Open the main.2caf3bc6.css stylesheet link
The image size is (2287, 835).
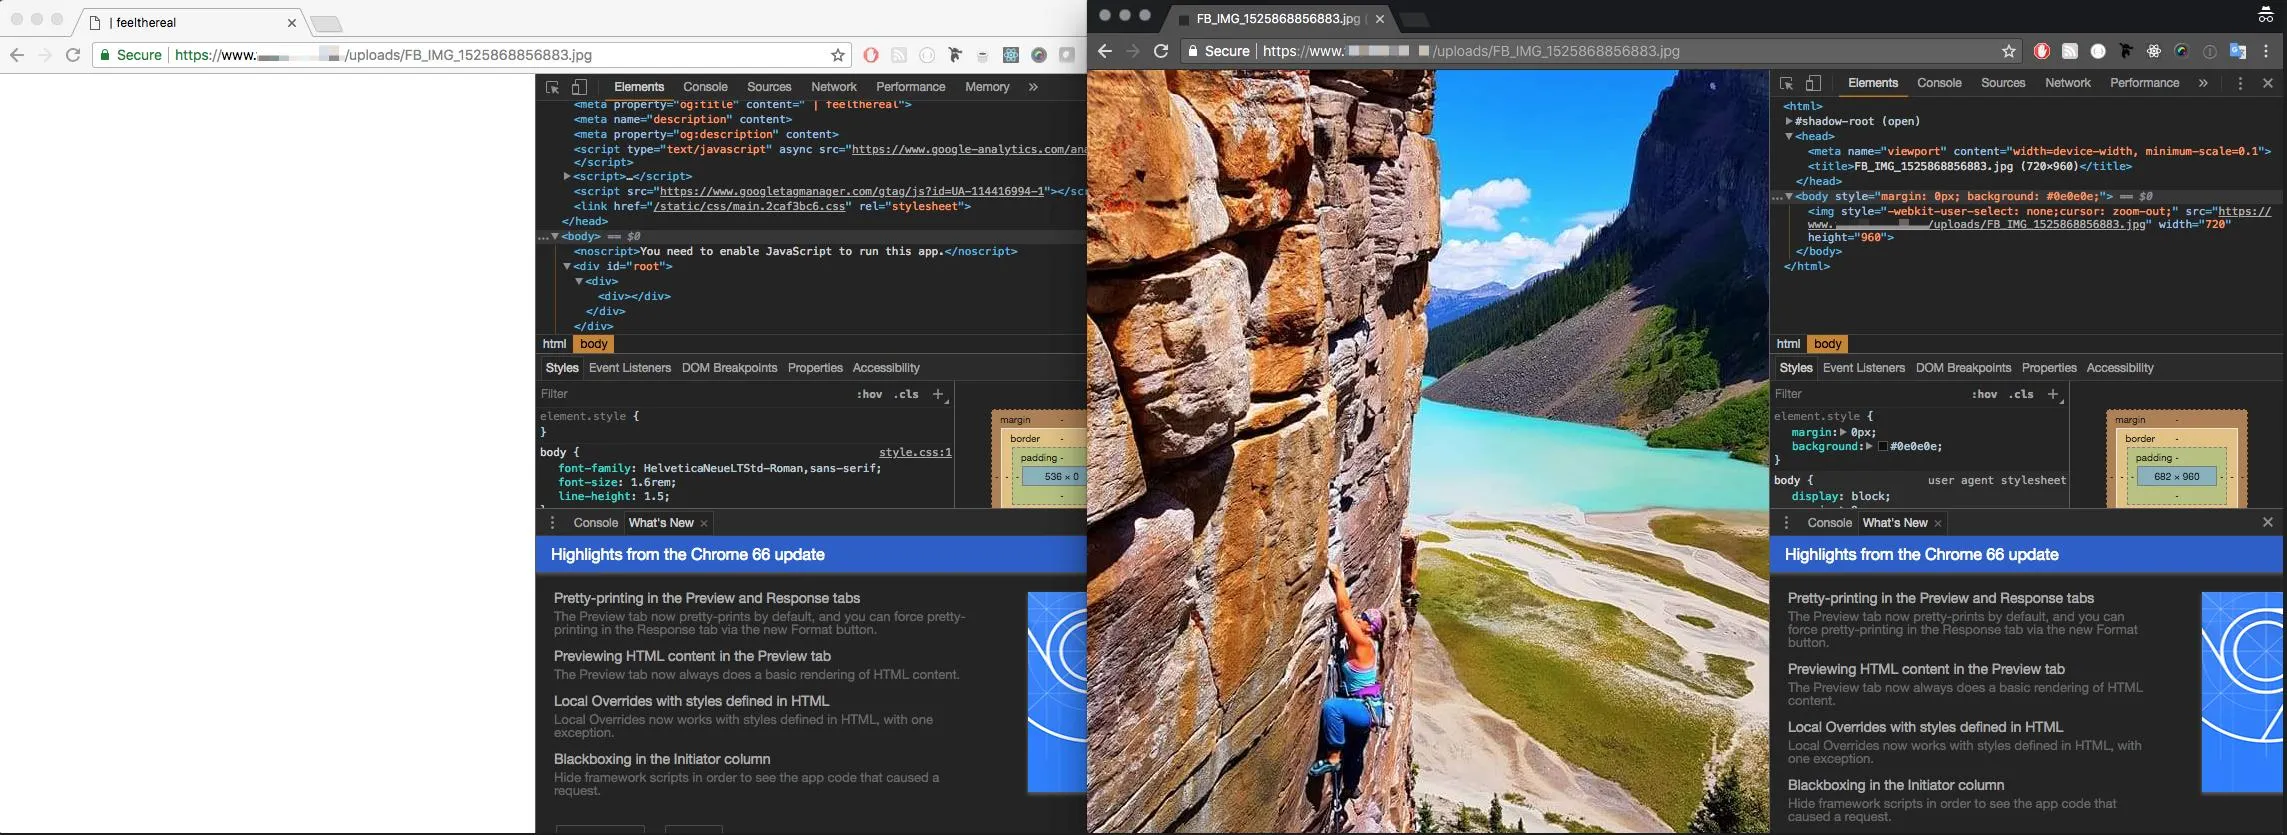751,206
